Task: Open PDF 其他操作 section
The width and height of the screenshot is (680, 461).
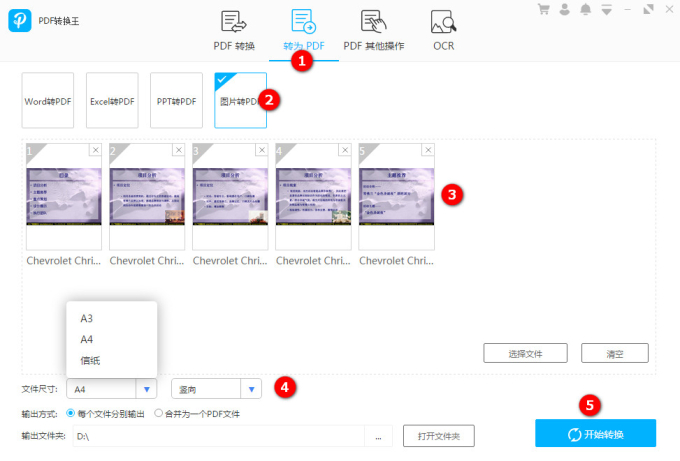Action: [374, 30]
